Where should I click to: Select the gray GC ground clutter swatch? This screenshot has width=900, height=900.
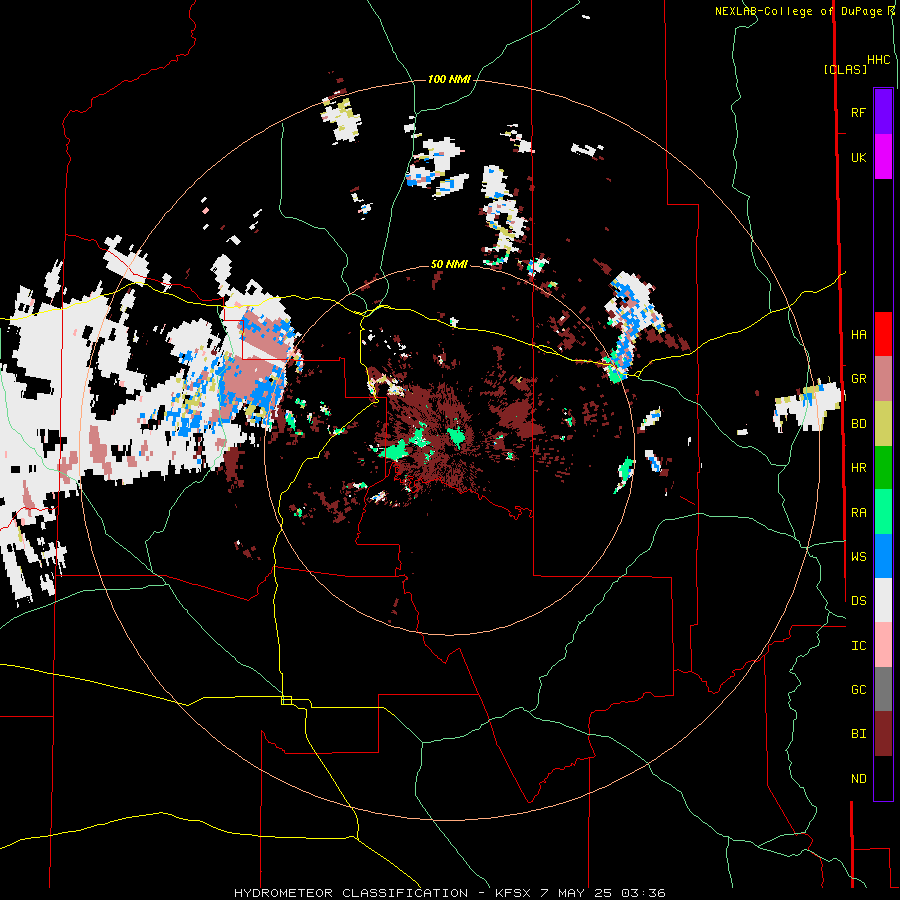(883, 689)
